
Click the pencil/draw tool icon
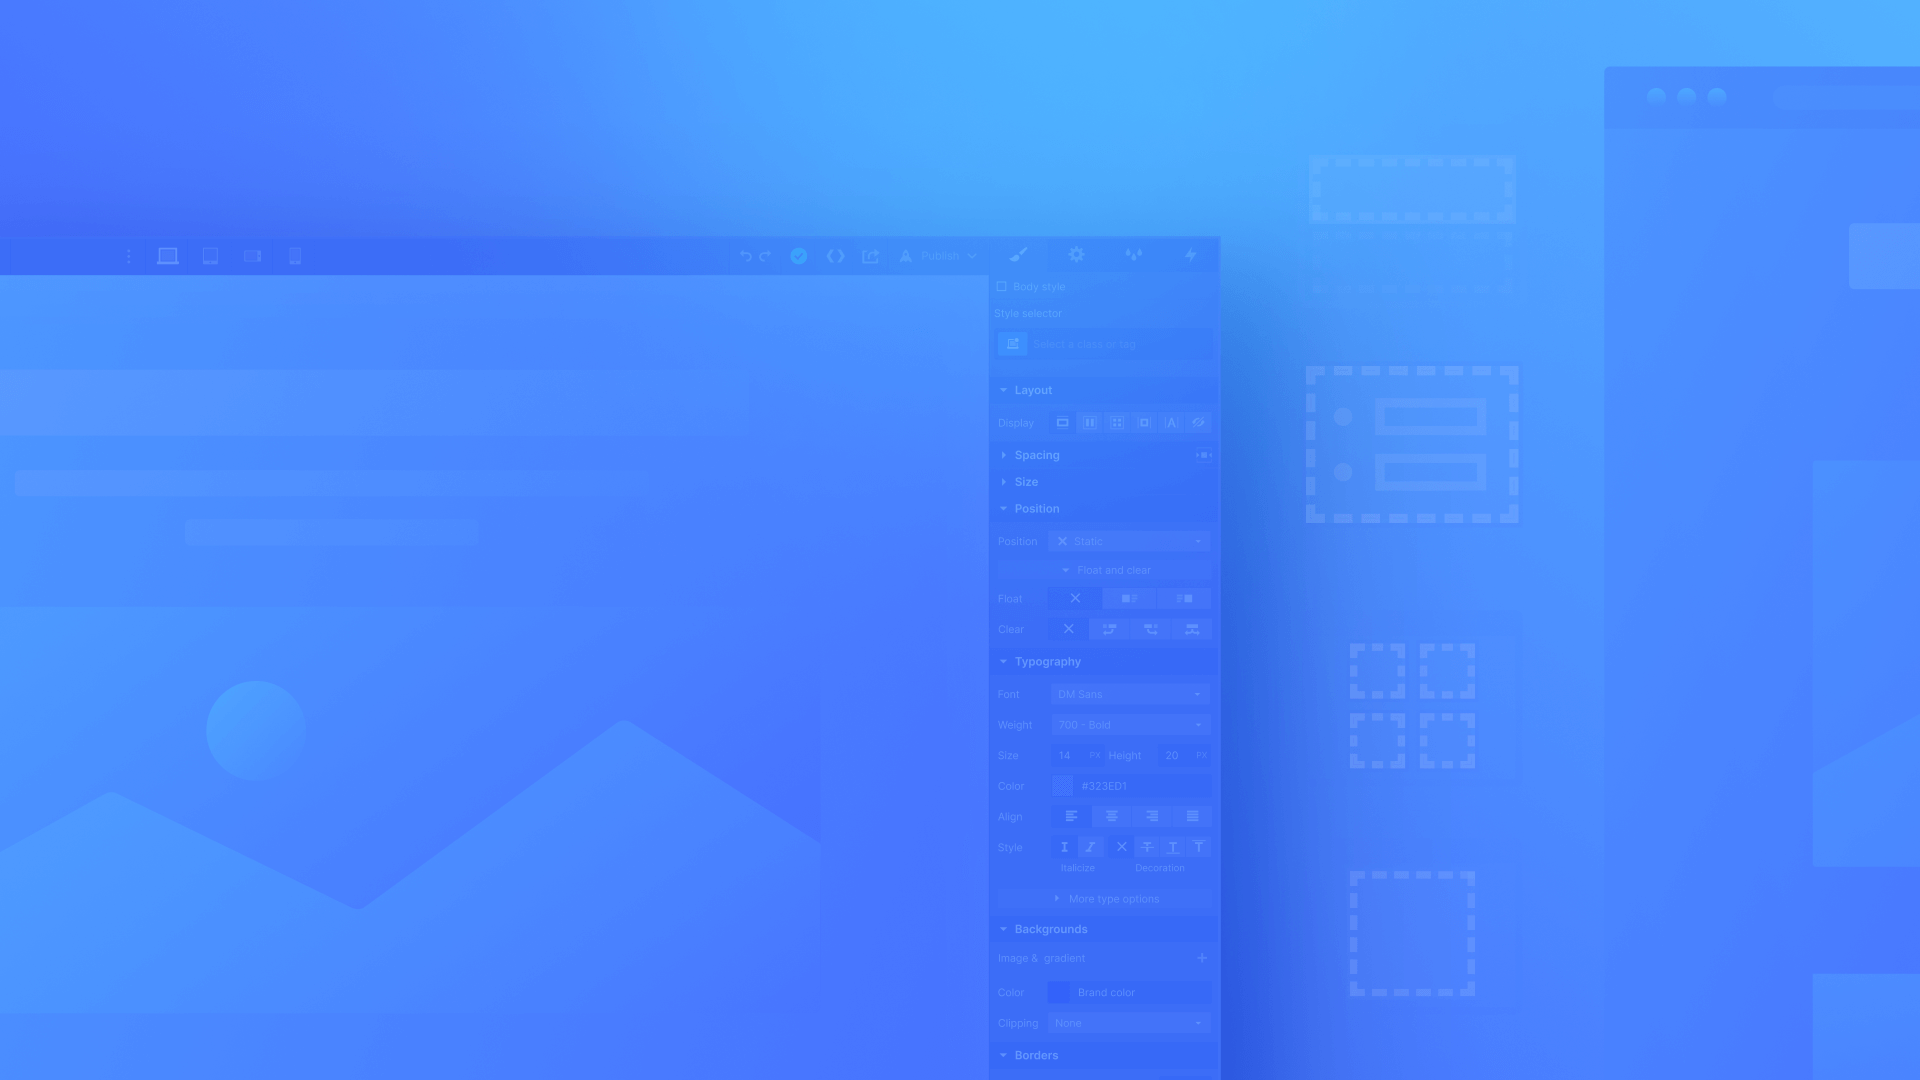coord(1019,255)
